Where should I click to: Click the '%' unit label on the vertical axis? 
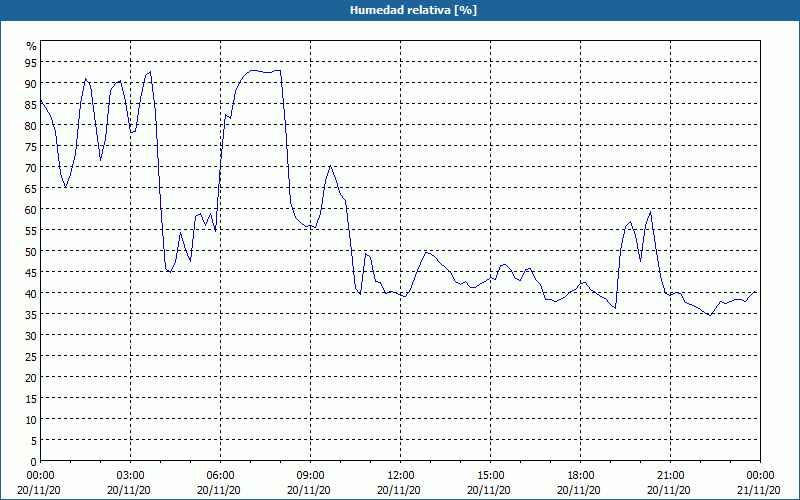[x=32, y=46]
